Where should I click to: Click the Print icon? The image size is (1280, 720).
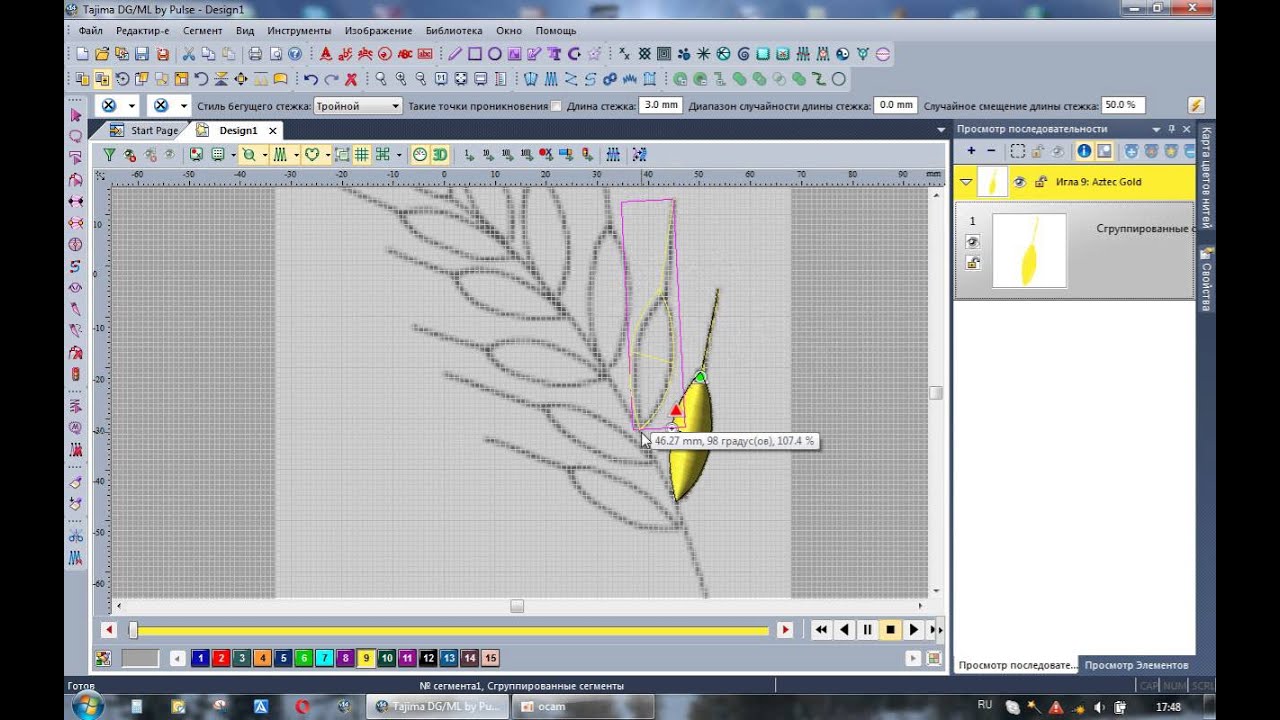pos(255,54)
